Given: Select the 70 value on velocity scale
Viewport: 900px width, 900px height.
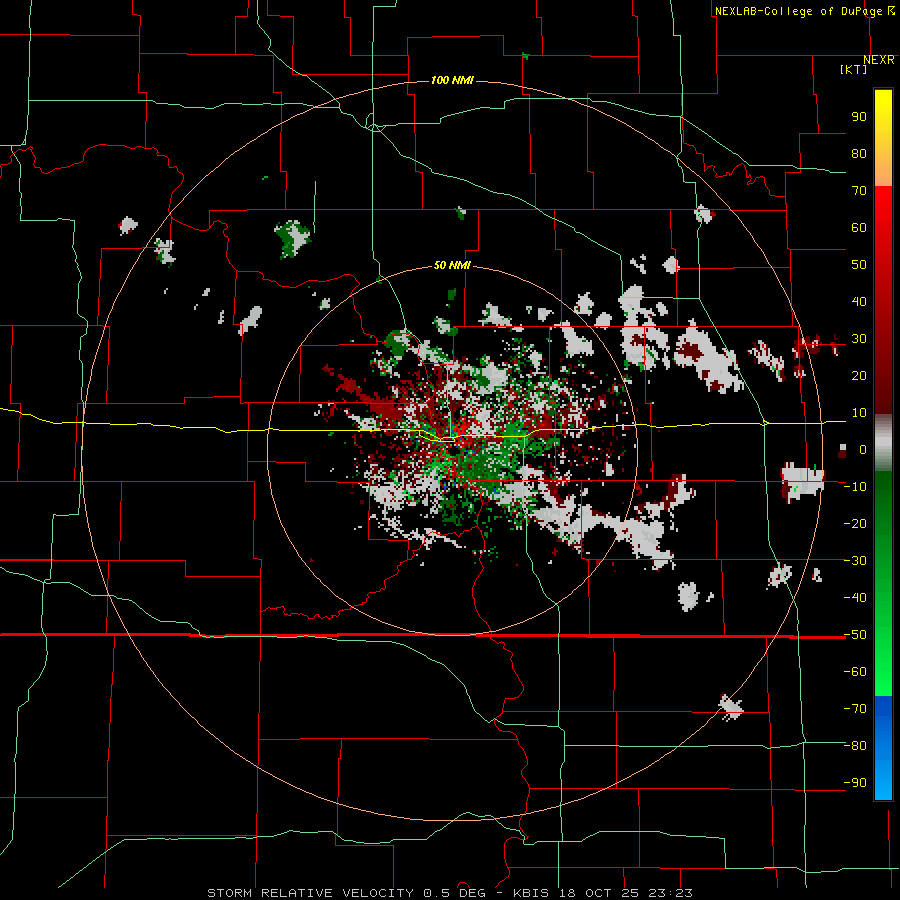Looking at the screenshot, I should 859,191.
